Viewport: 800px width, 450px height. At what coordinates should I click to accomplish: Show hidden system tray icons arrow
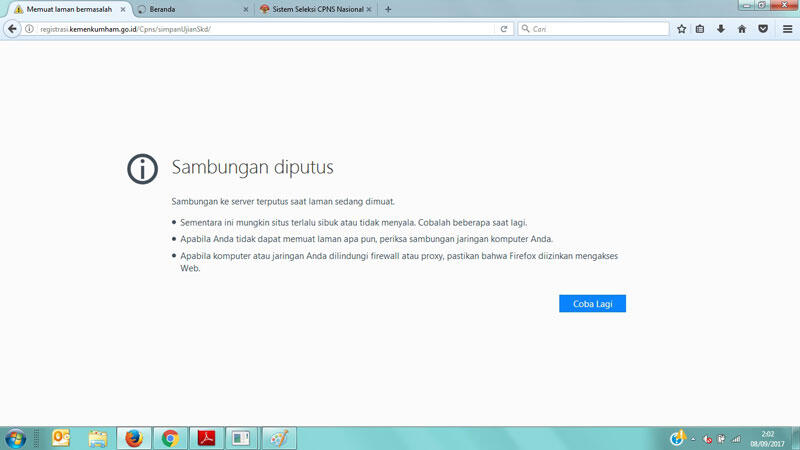click(692, 439)
